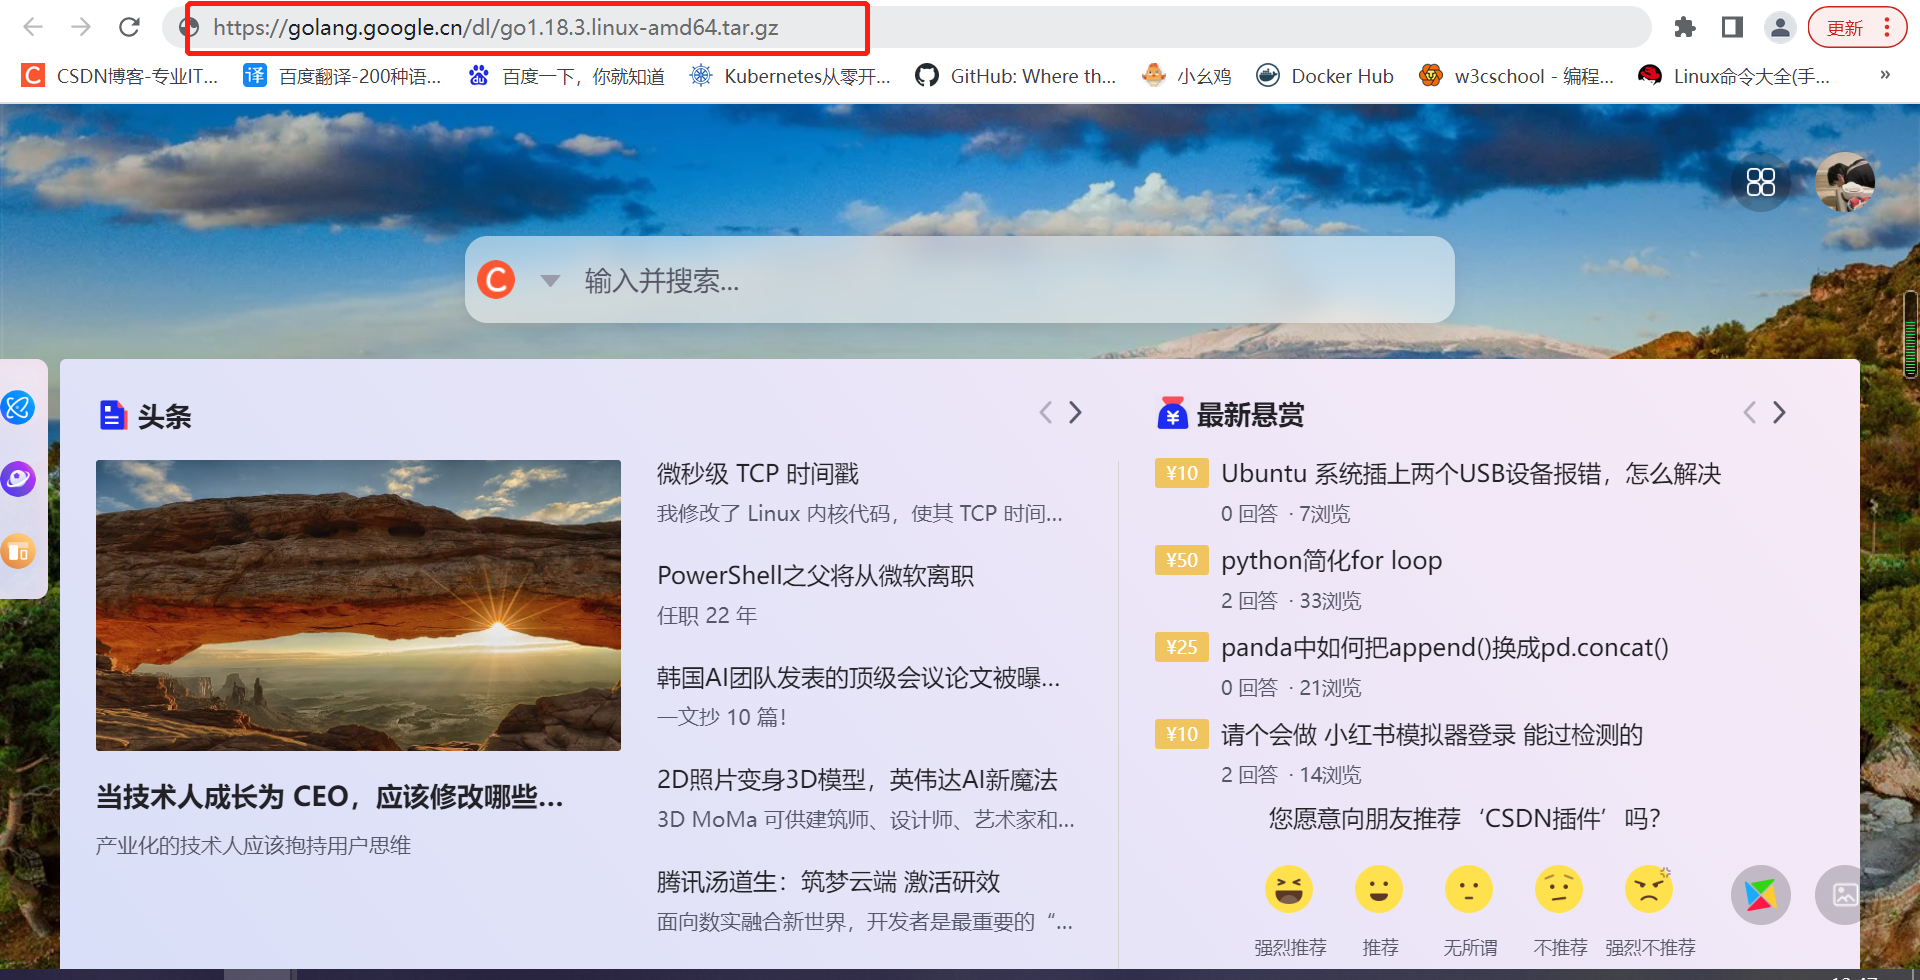Show previous 最新悬赏 bounty page

tap(1749, 412)
